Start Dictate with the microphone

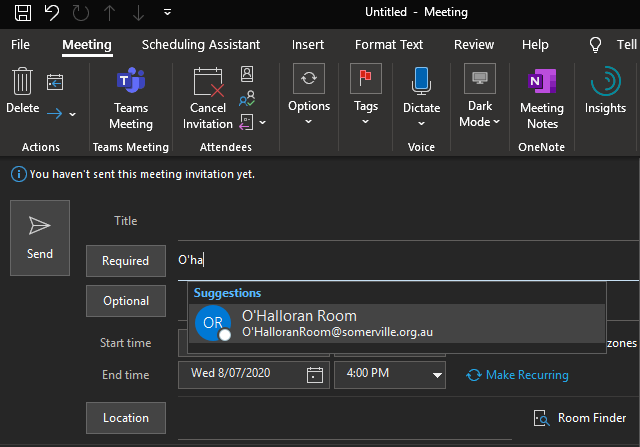tap(421, 81)
